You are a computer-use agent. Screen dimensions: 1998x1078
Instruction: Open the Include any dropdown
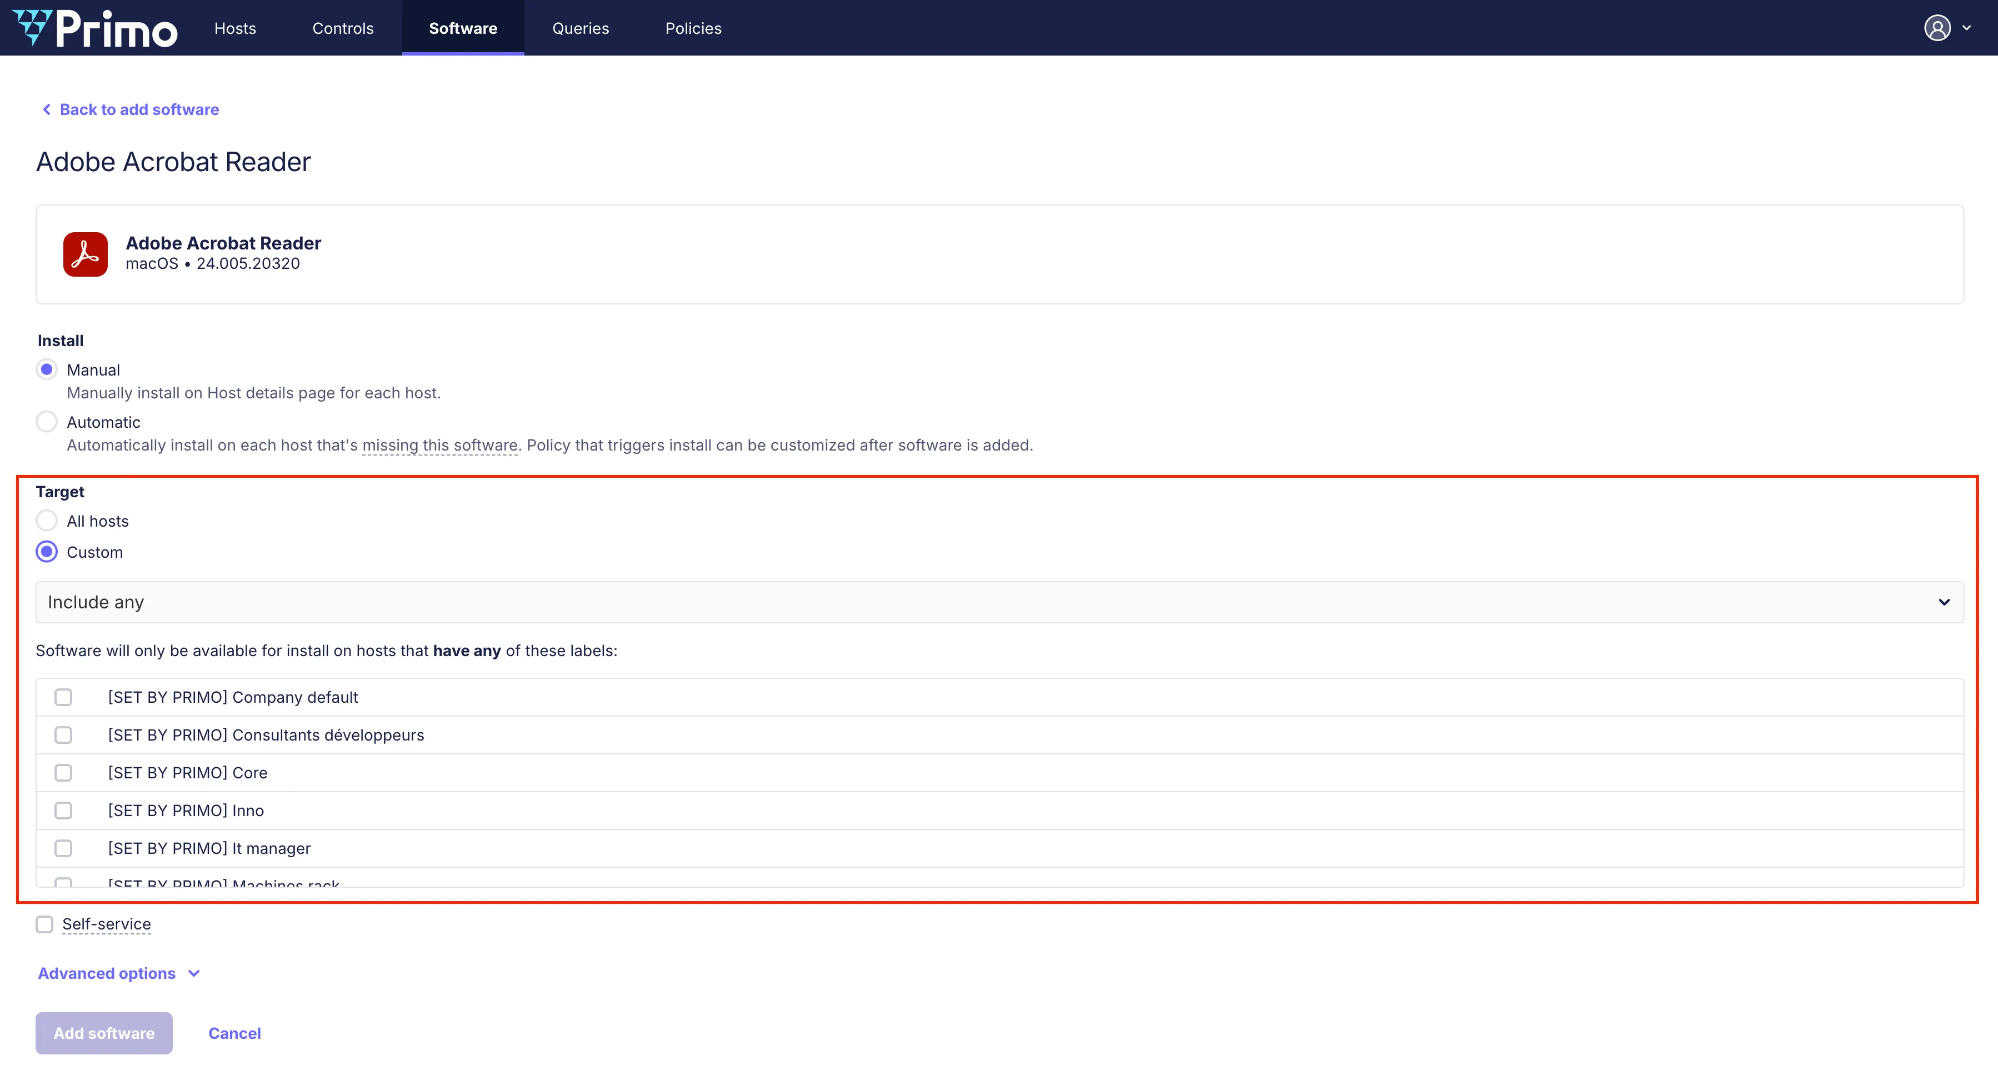(x=999, y=602)
